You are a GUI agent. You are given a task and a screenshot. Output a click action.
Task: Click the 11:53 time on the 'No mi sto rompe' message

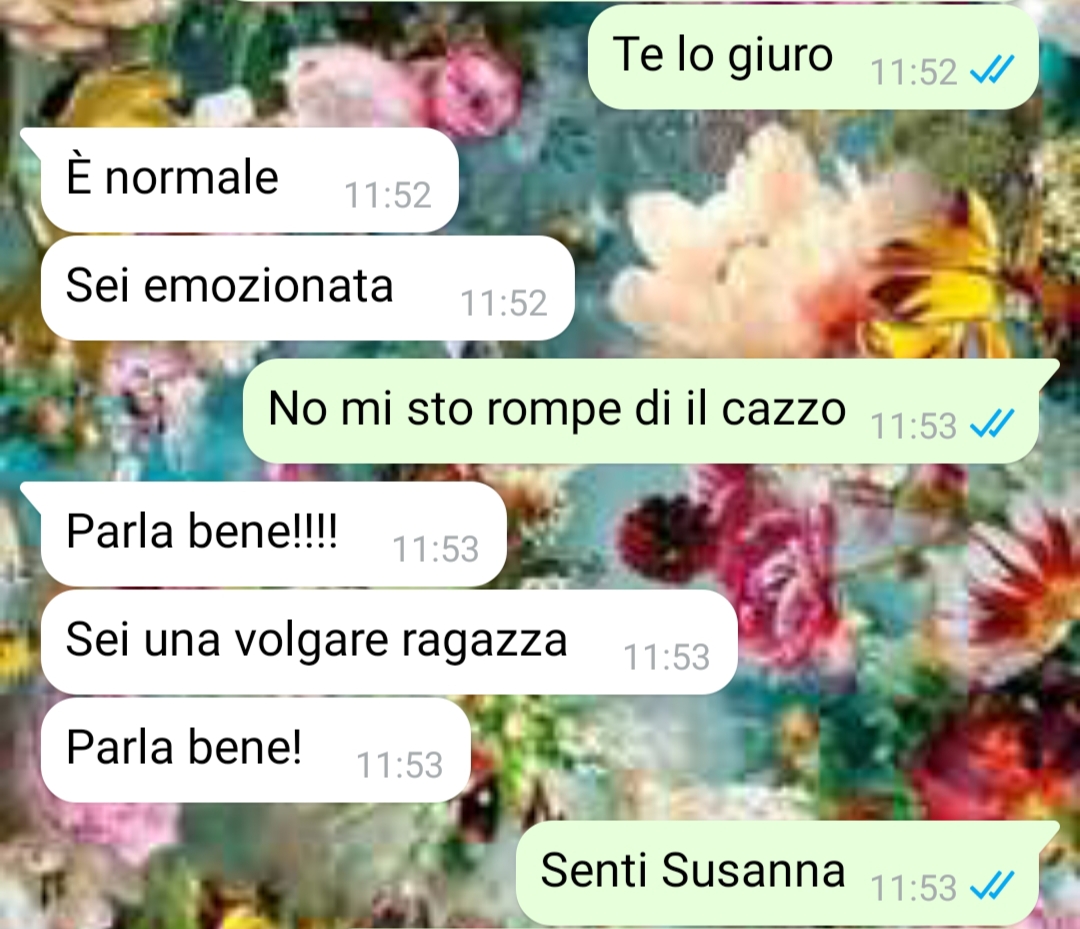913,426
